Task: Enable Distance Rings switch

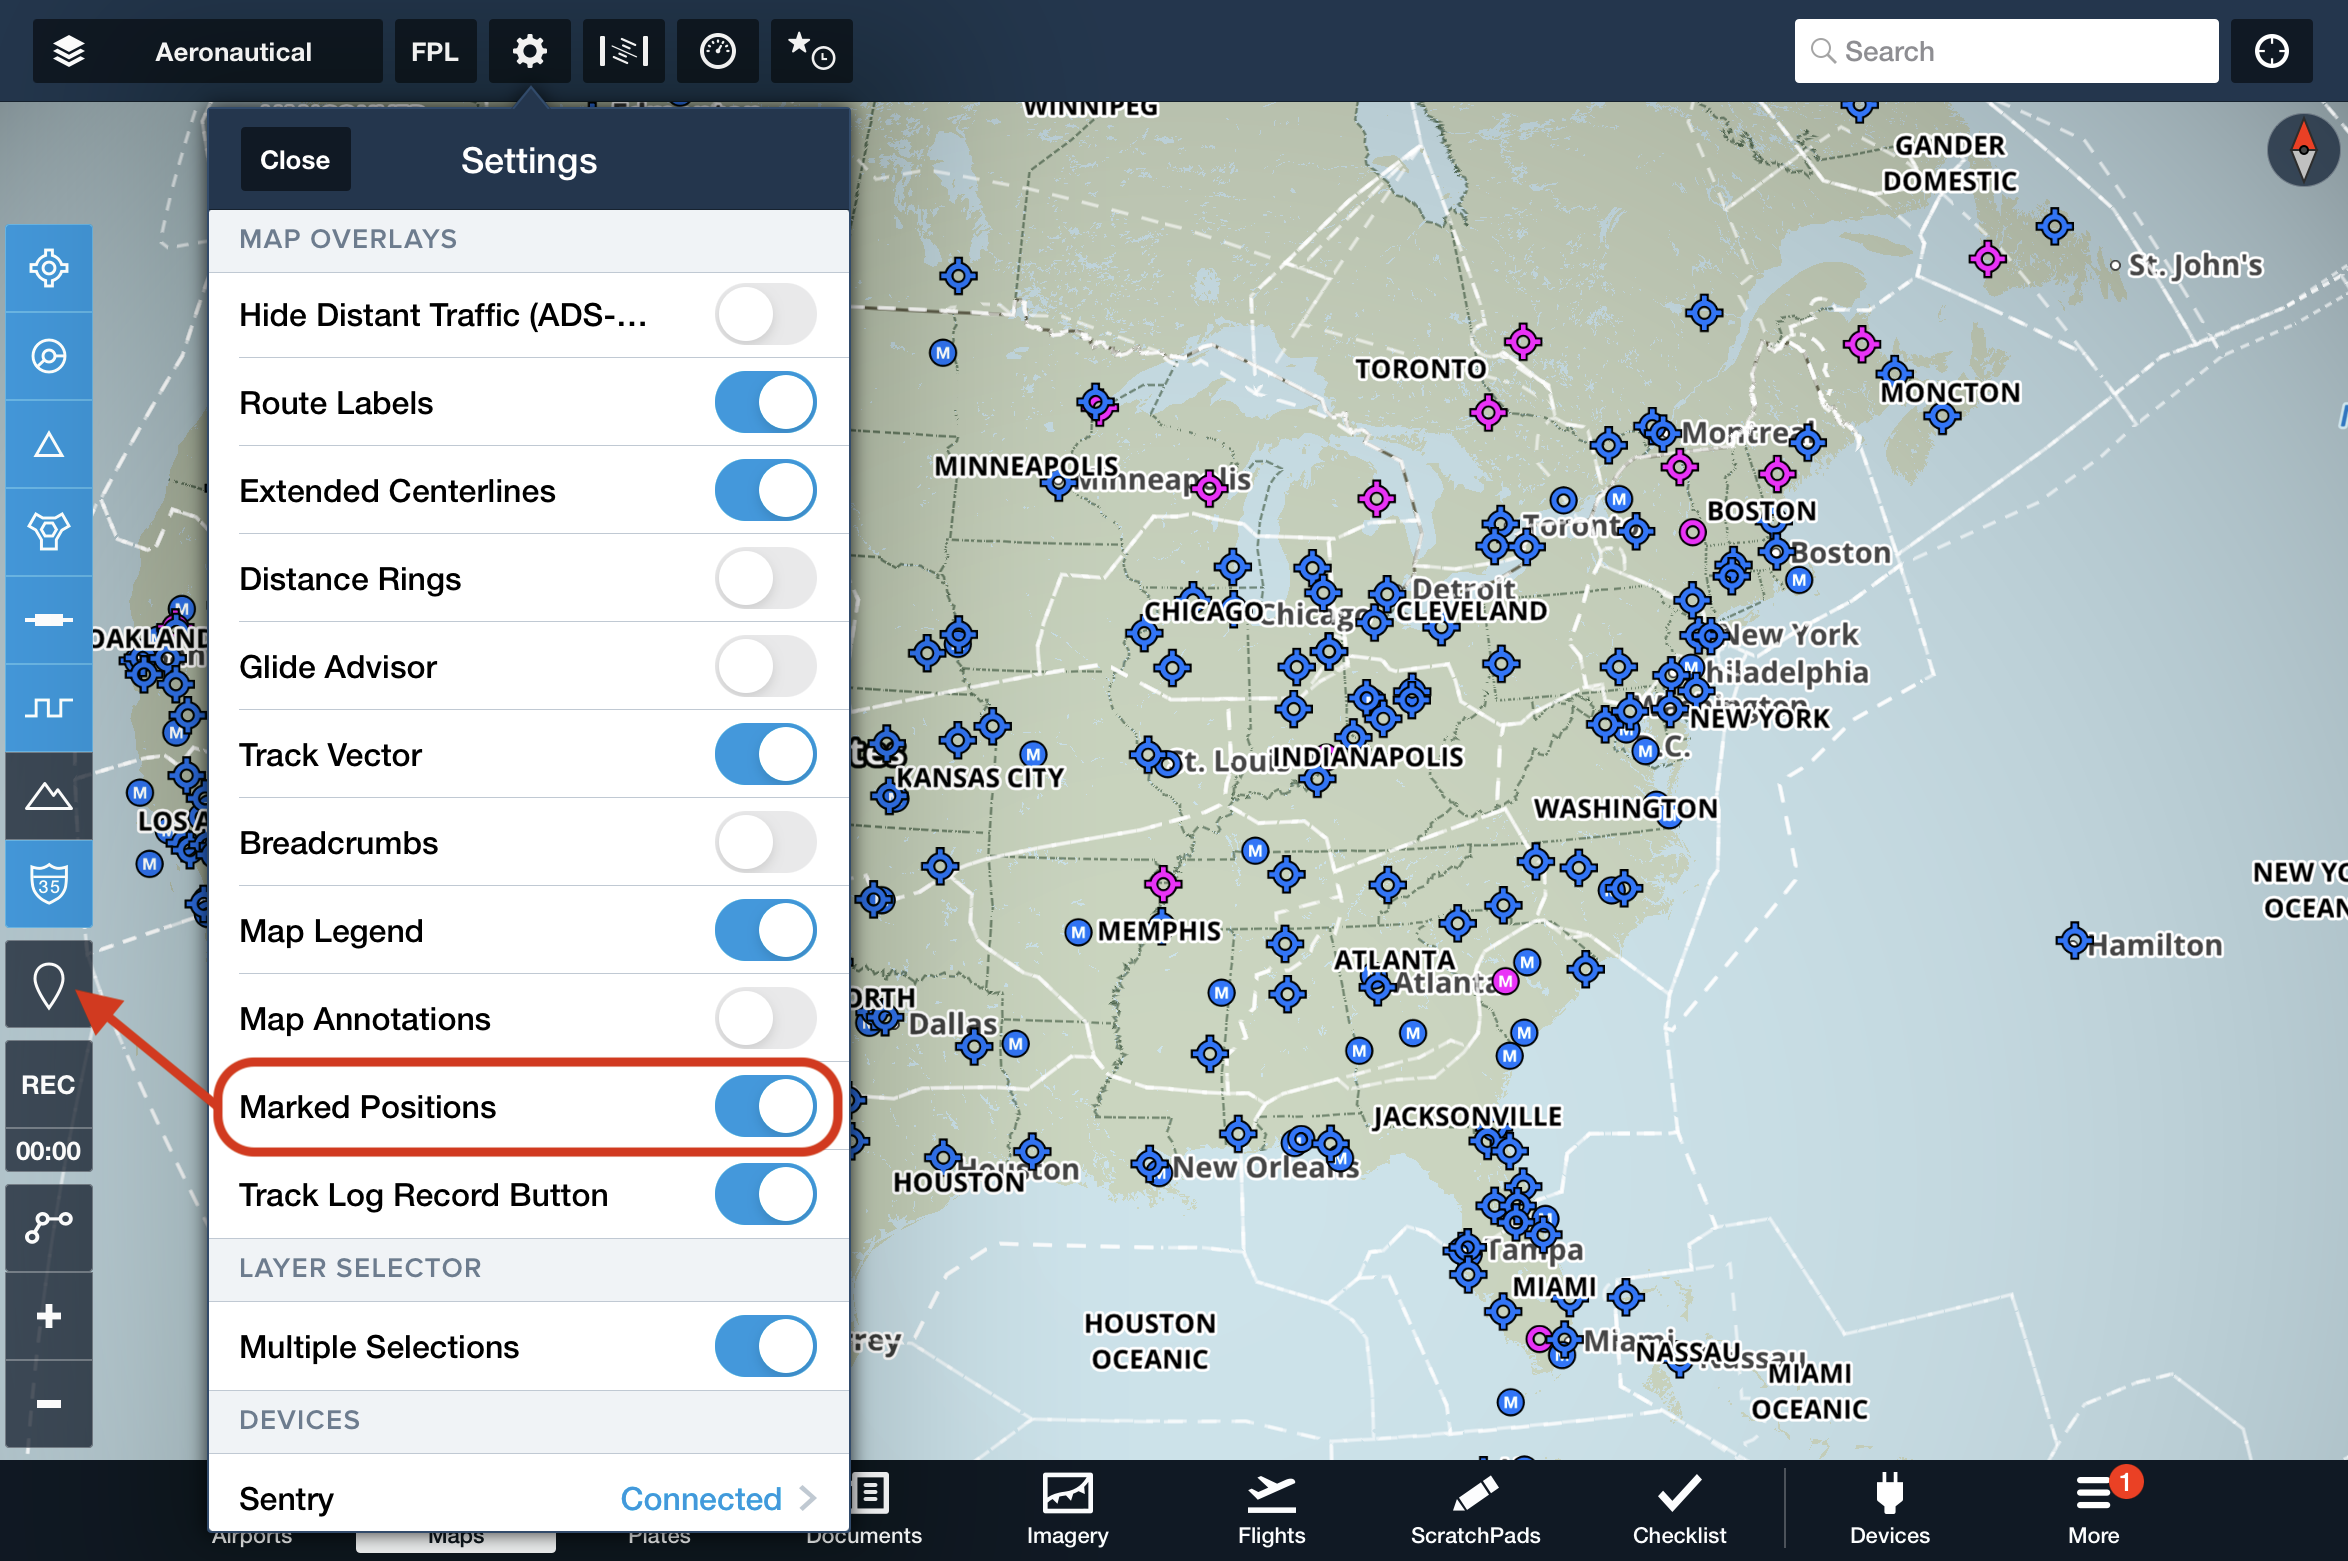Action: (766, 579)
